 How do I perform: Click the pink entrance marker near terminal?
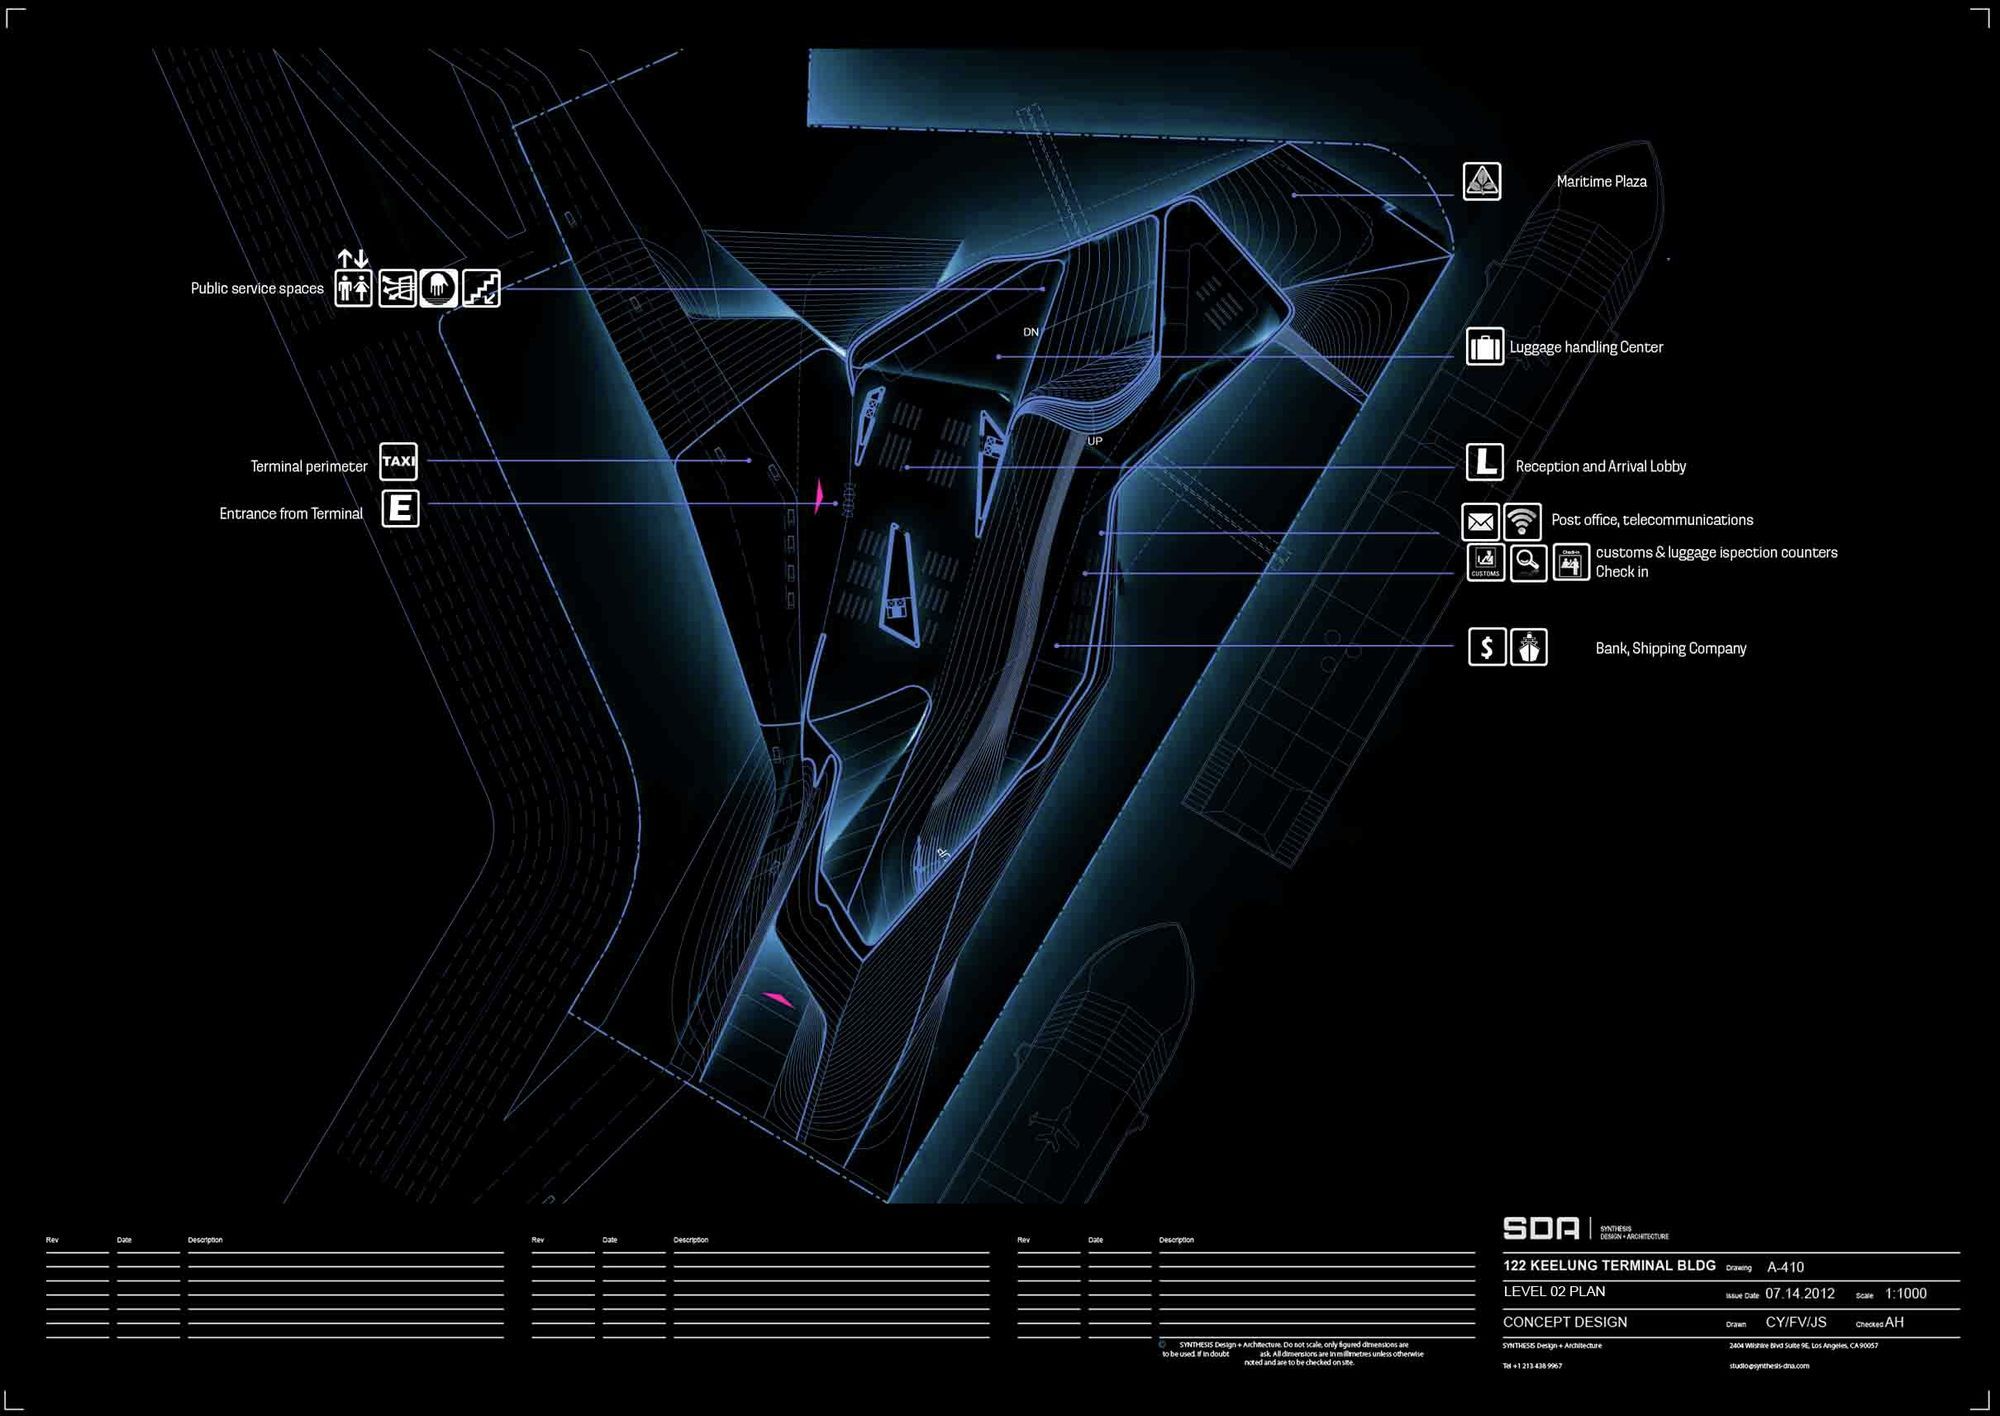tap(819, 496)
